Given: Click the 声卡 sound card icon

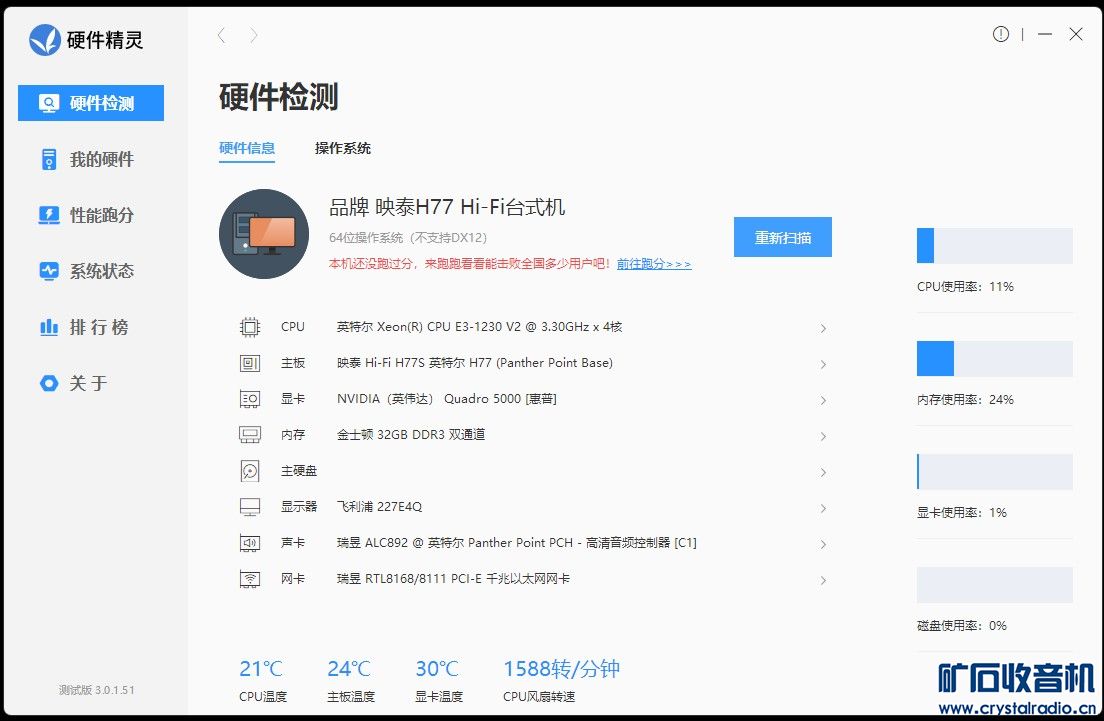Looking at the screenshot, I should [250, 543].
